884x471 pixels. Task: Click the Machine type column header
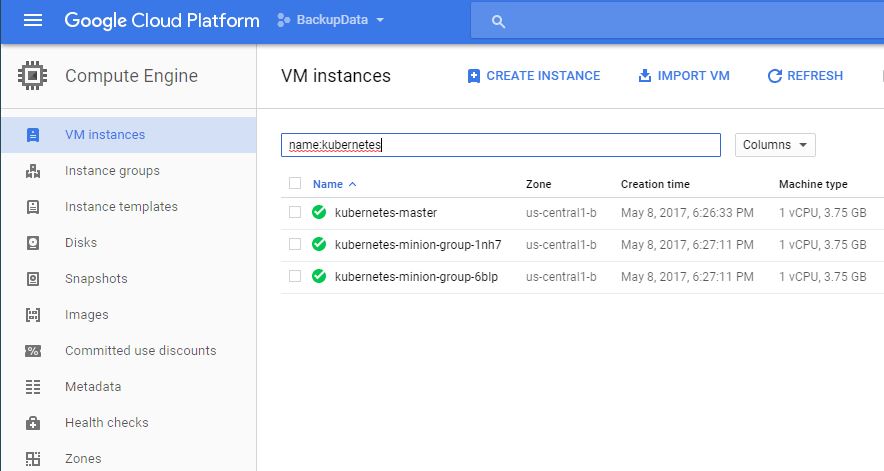point(813,184)
